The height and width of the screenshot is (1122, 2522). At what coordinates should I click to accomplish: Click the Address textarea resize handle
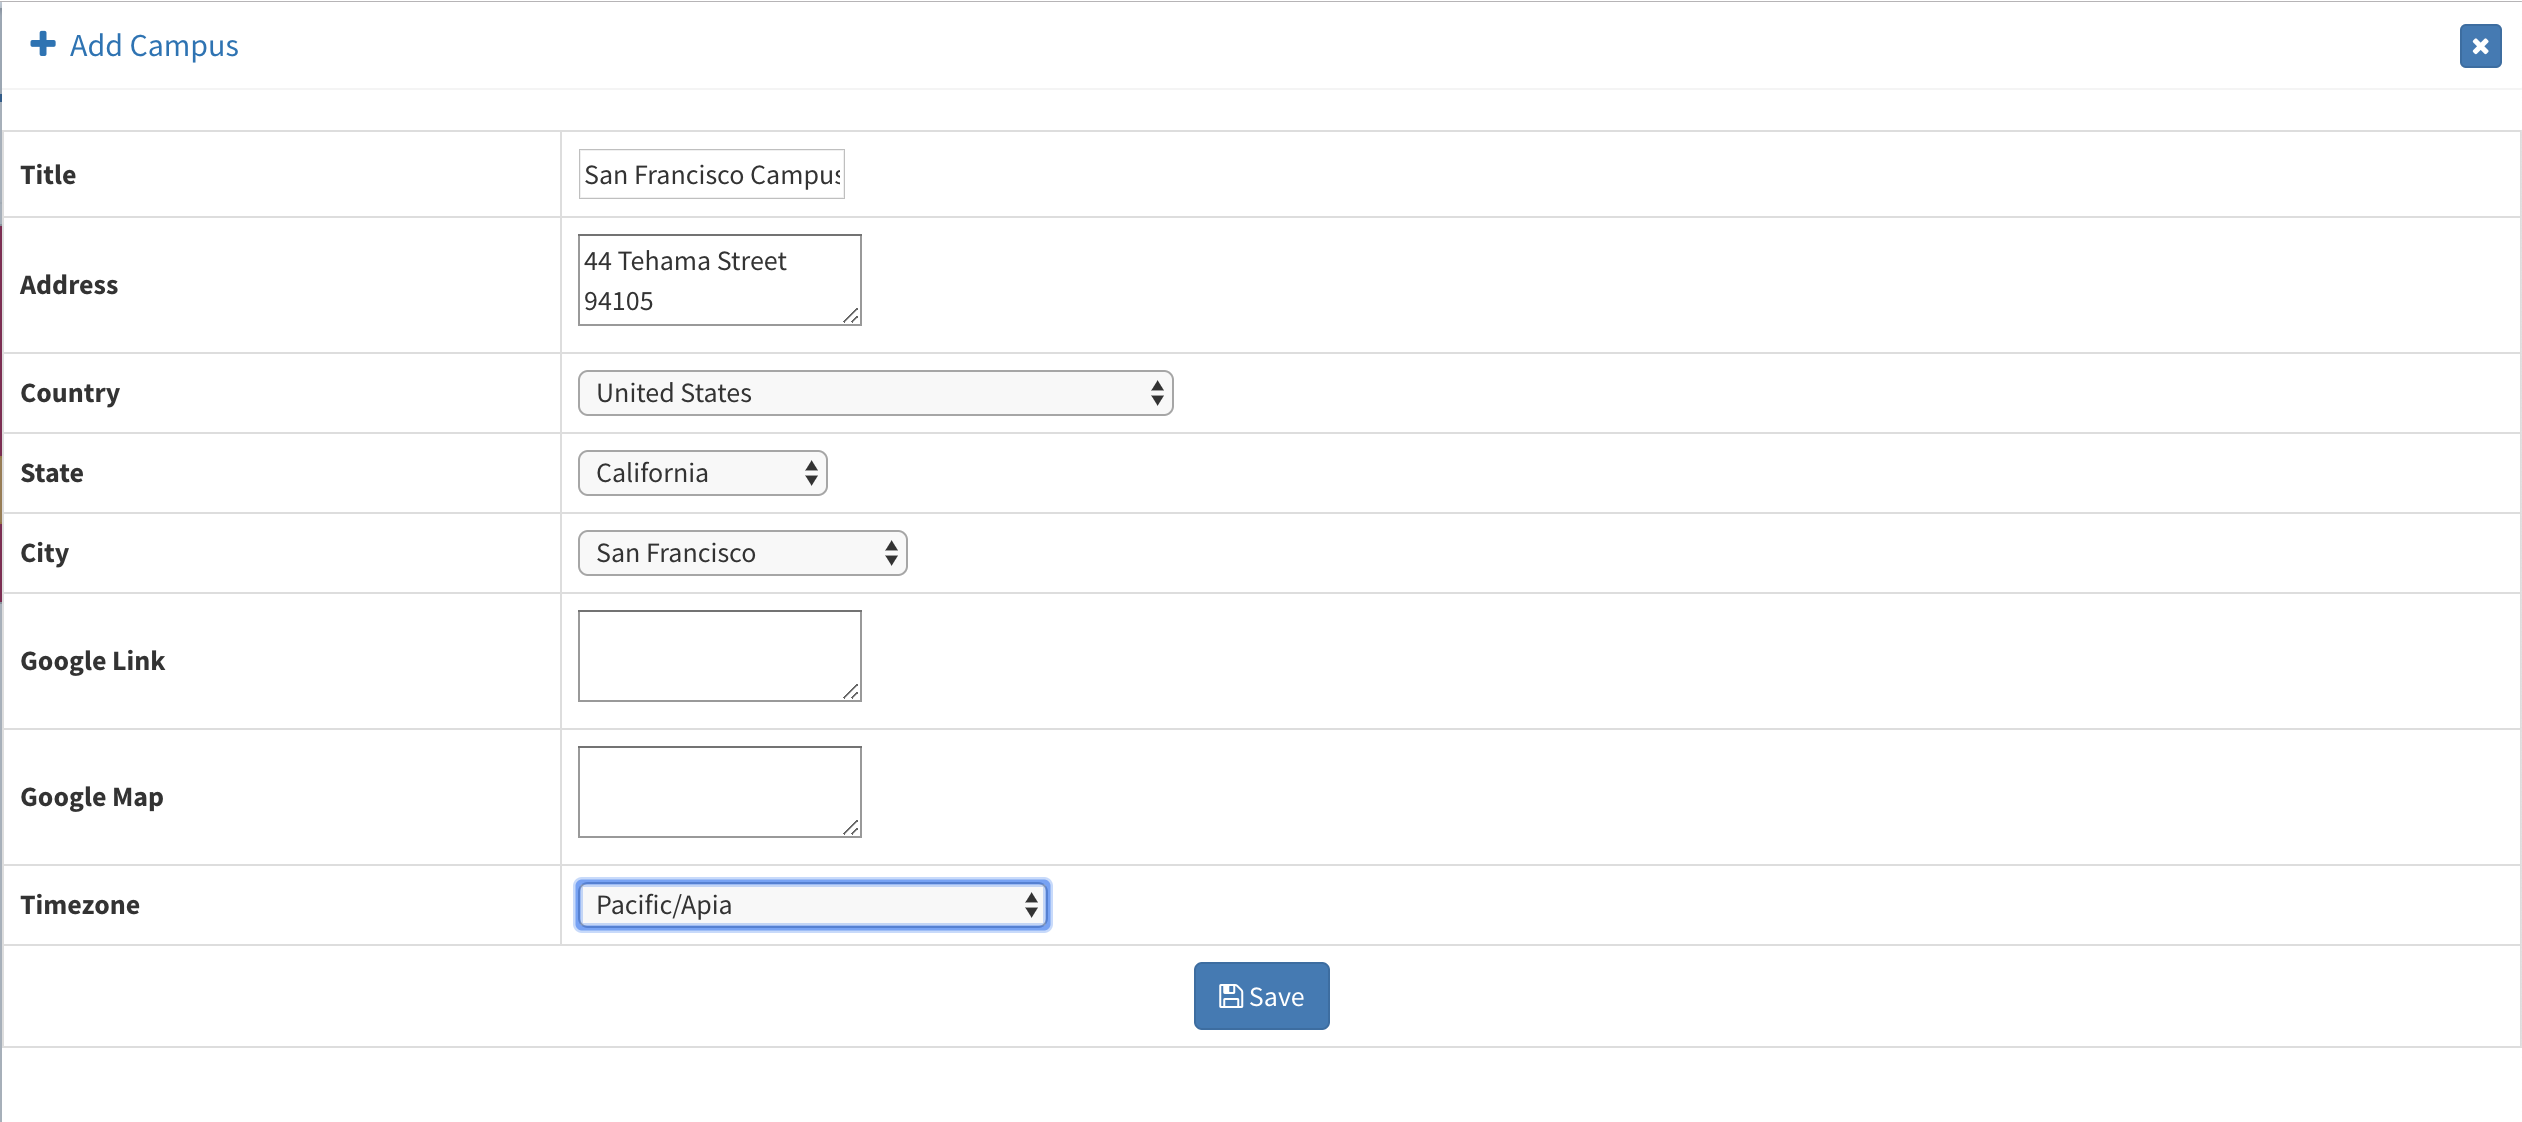point(851,315)
